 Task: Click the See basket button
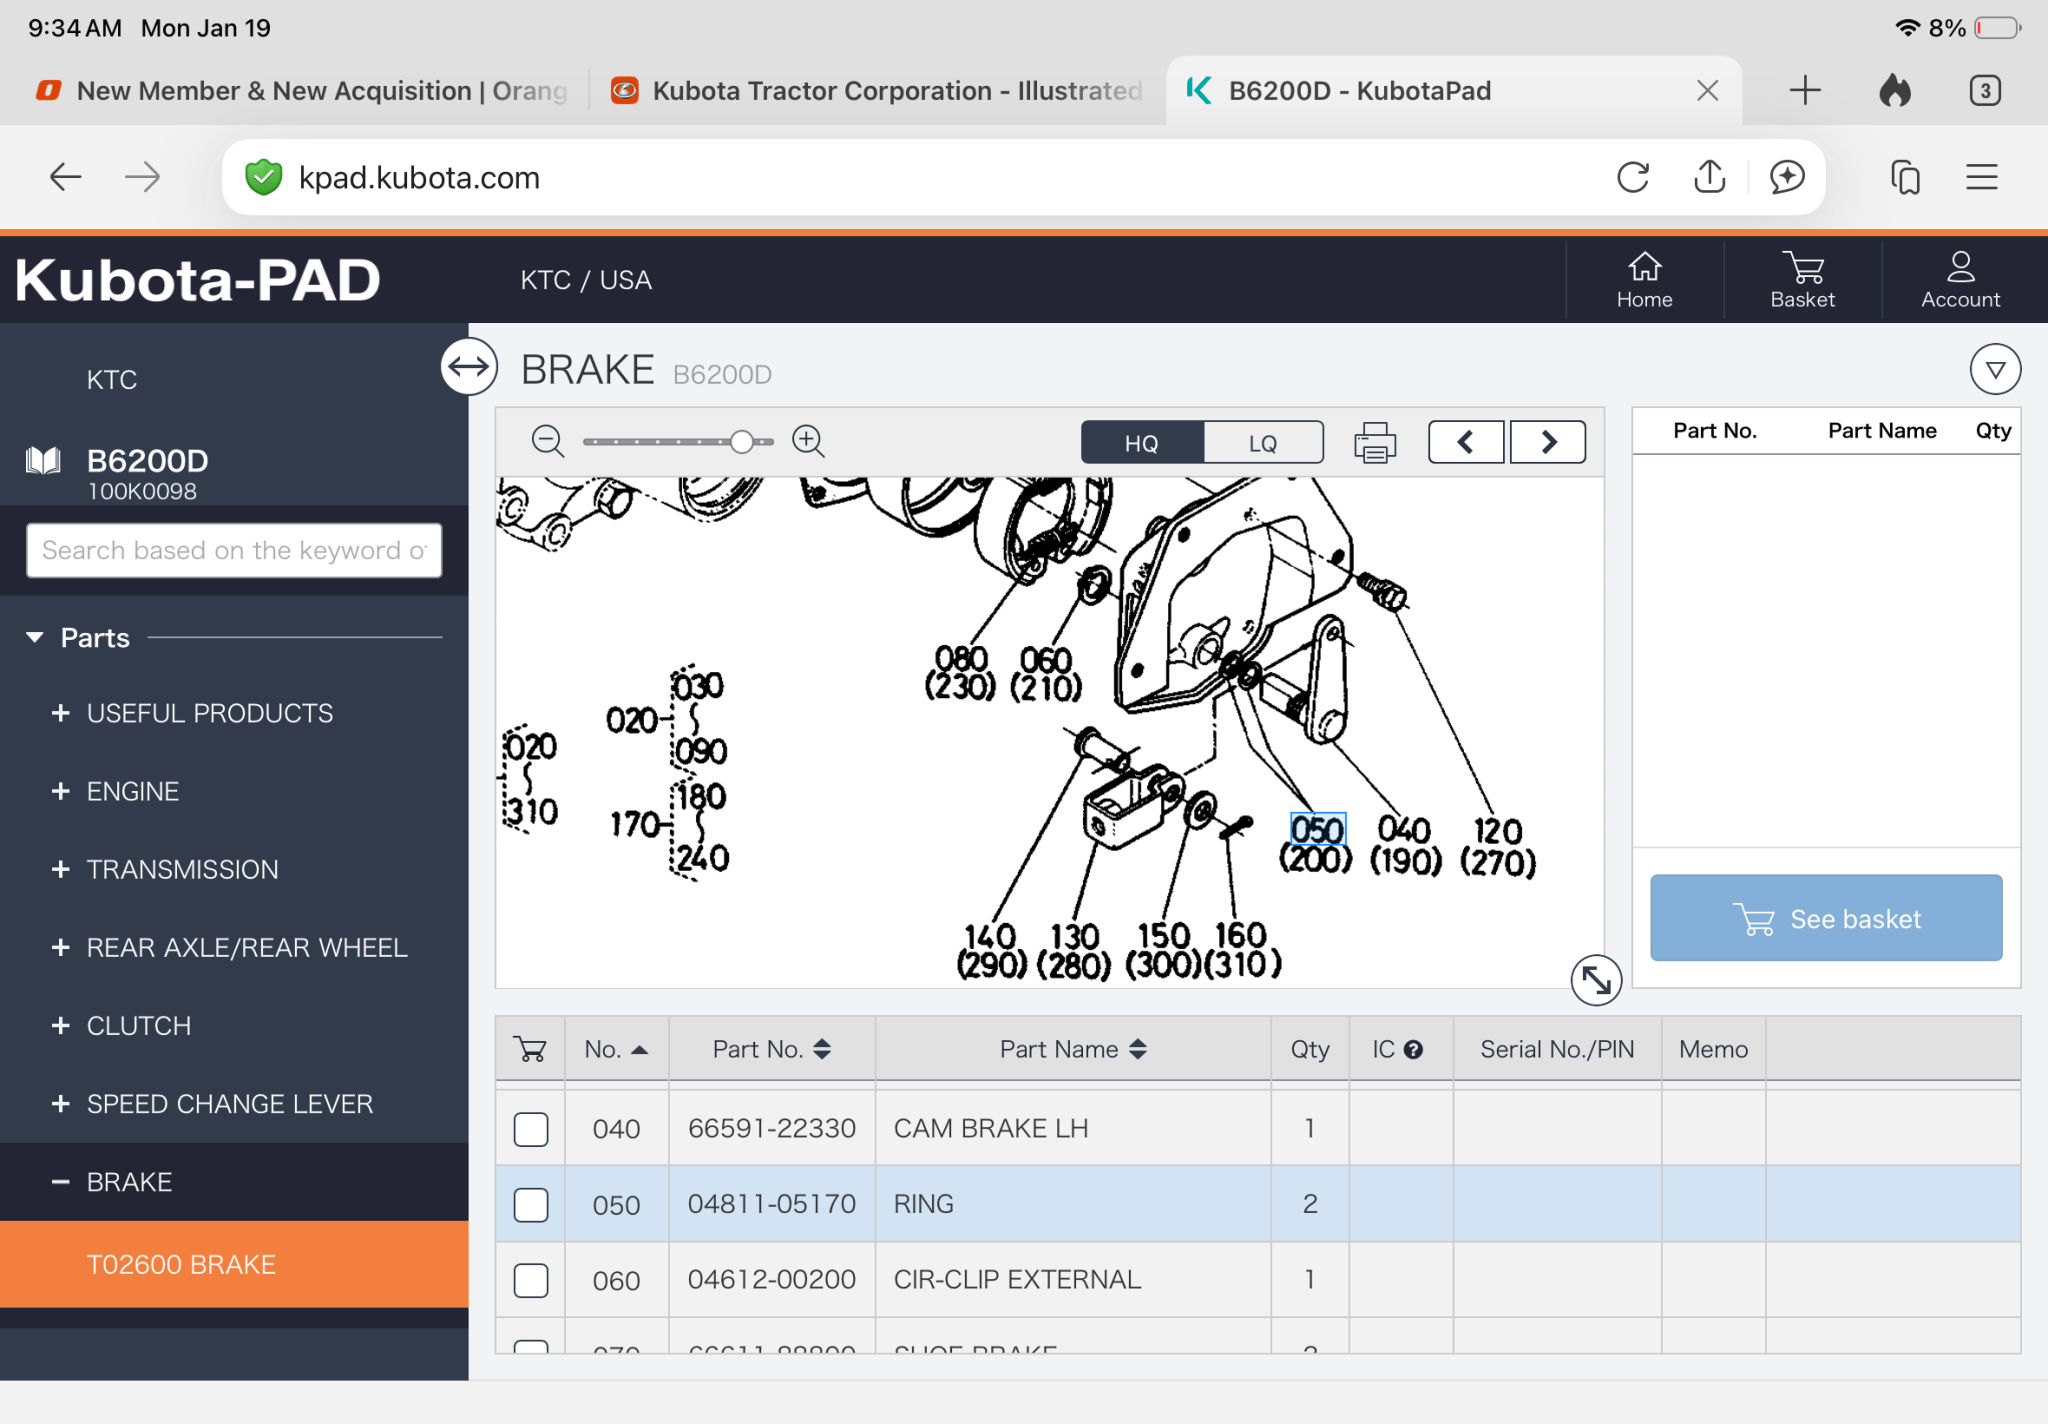(x=1826, y=918)
